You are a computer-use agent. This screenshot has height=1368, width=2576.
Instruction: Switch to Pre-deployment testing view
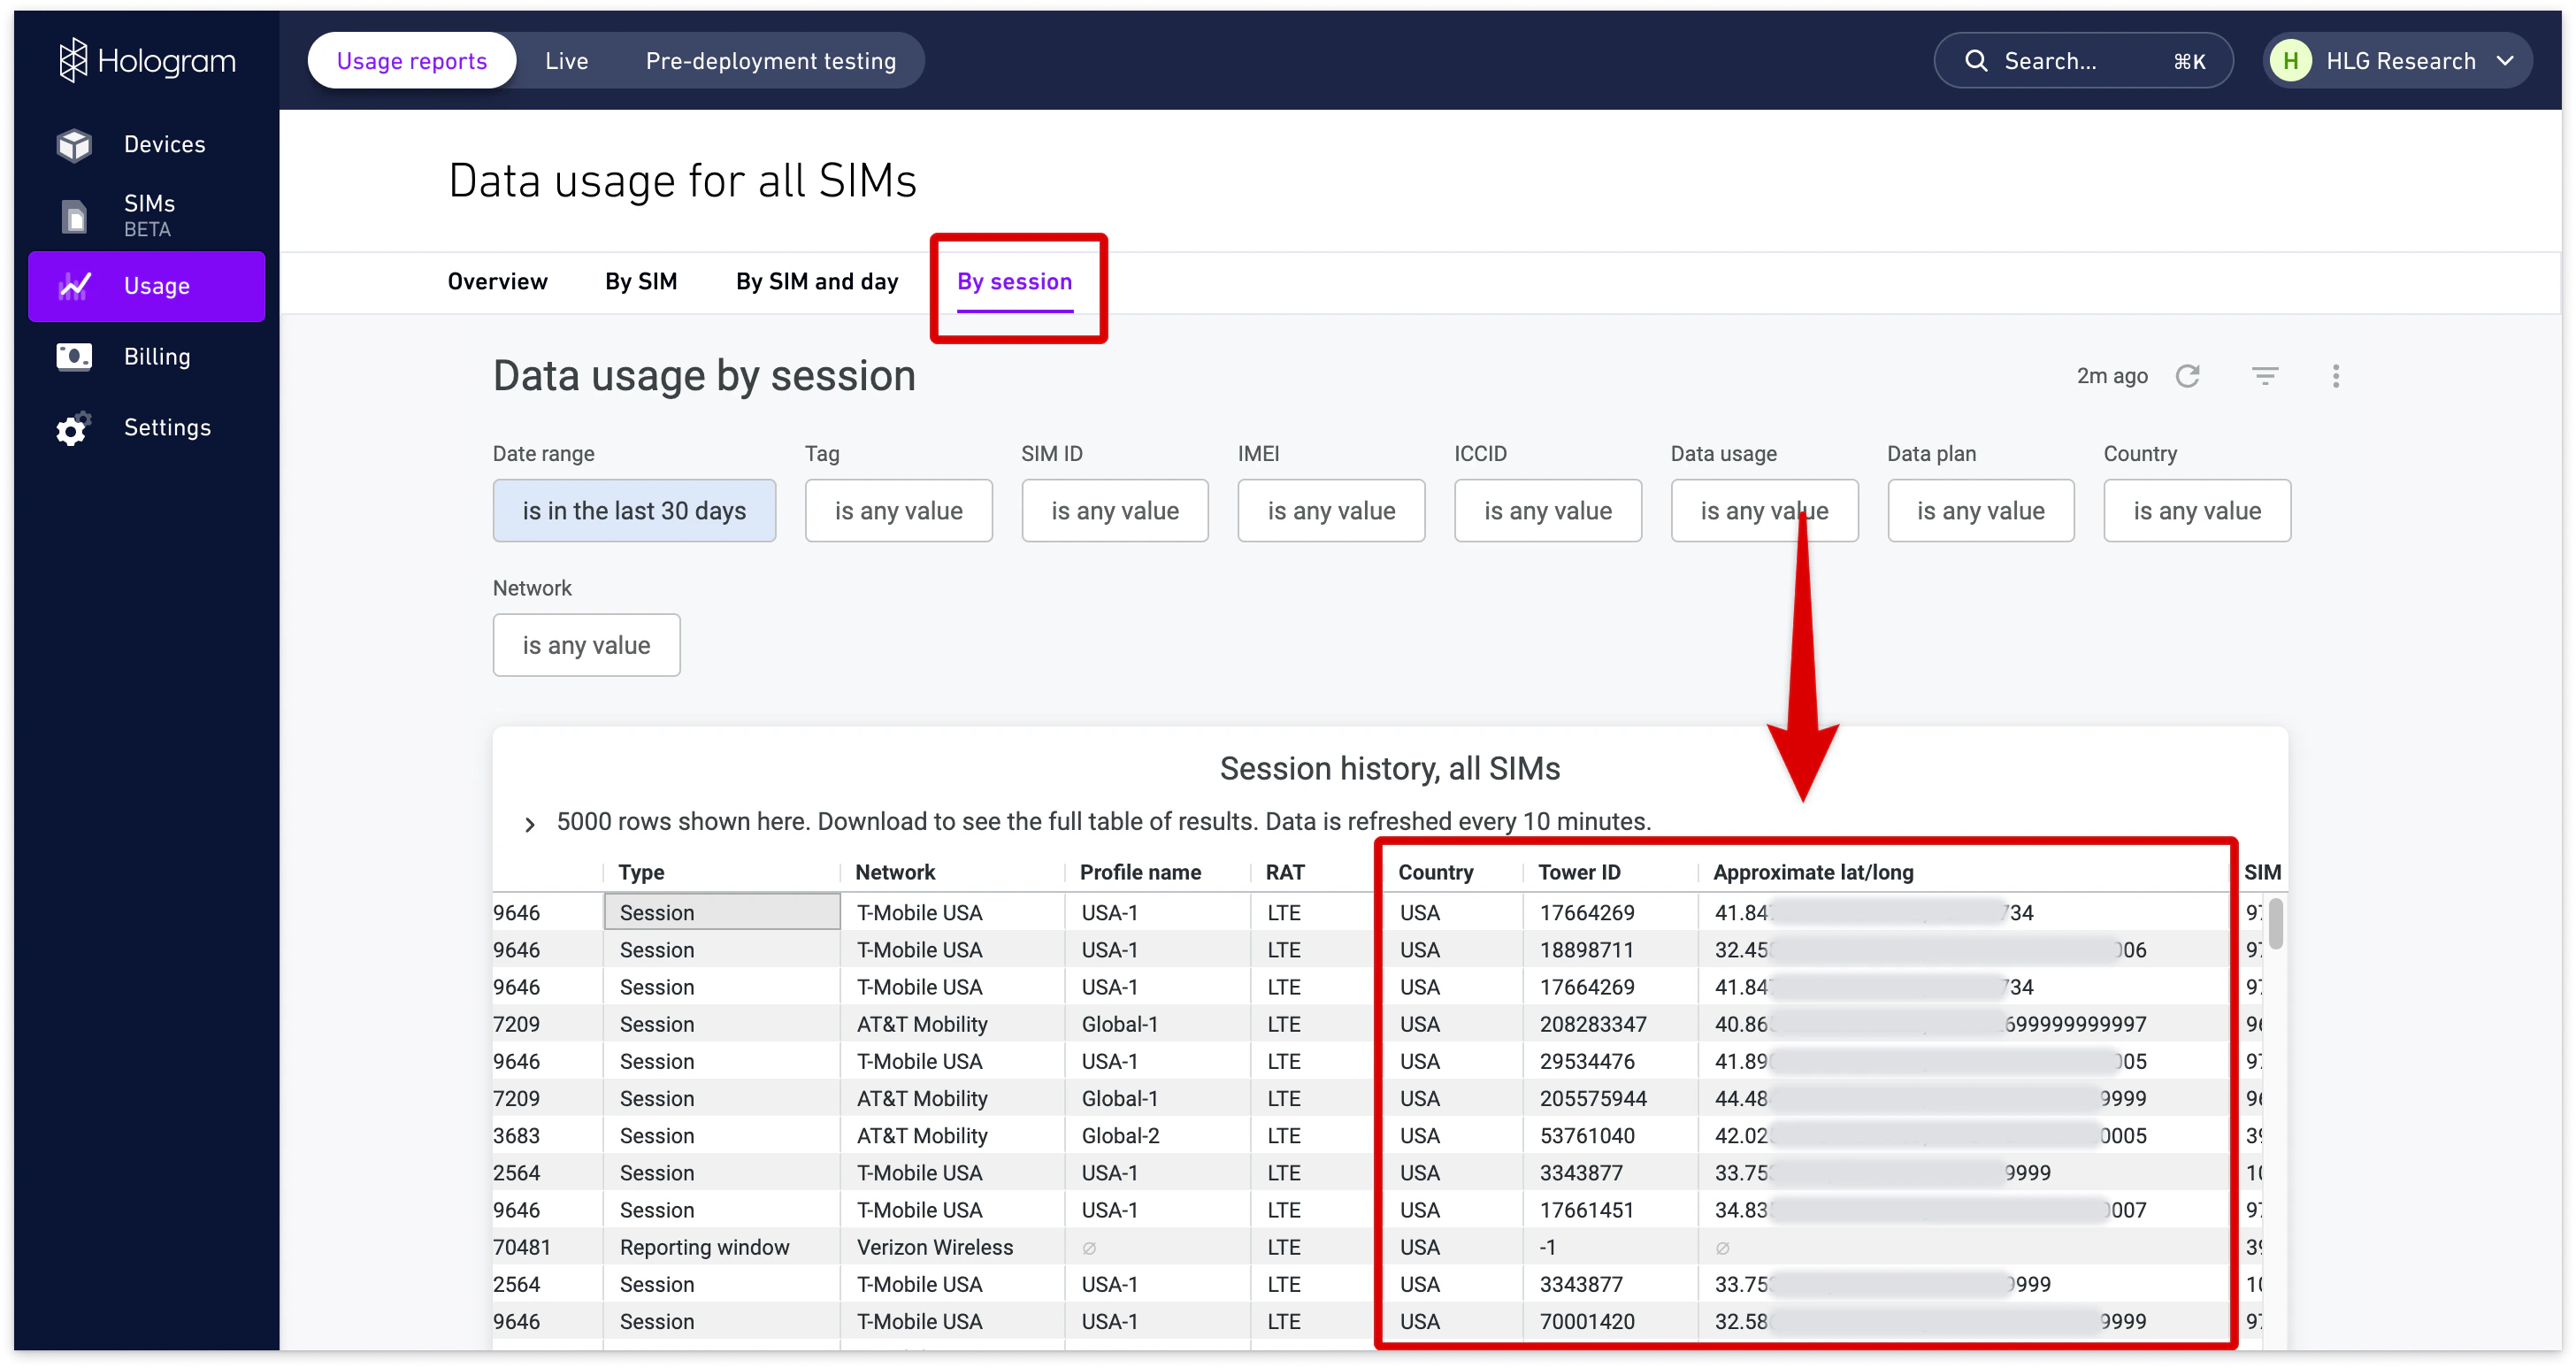(770, 61)
